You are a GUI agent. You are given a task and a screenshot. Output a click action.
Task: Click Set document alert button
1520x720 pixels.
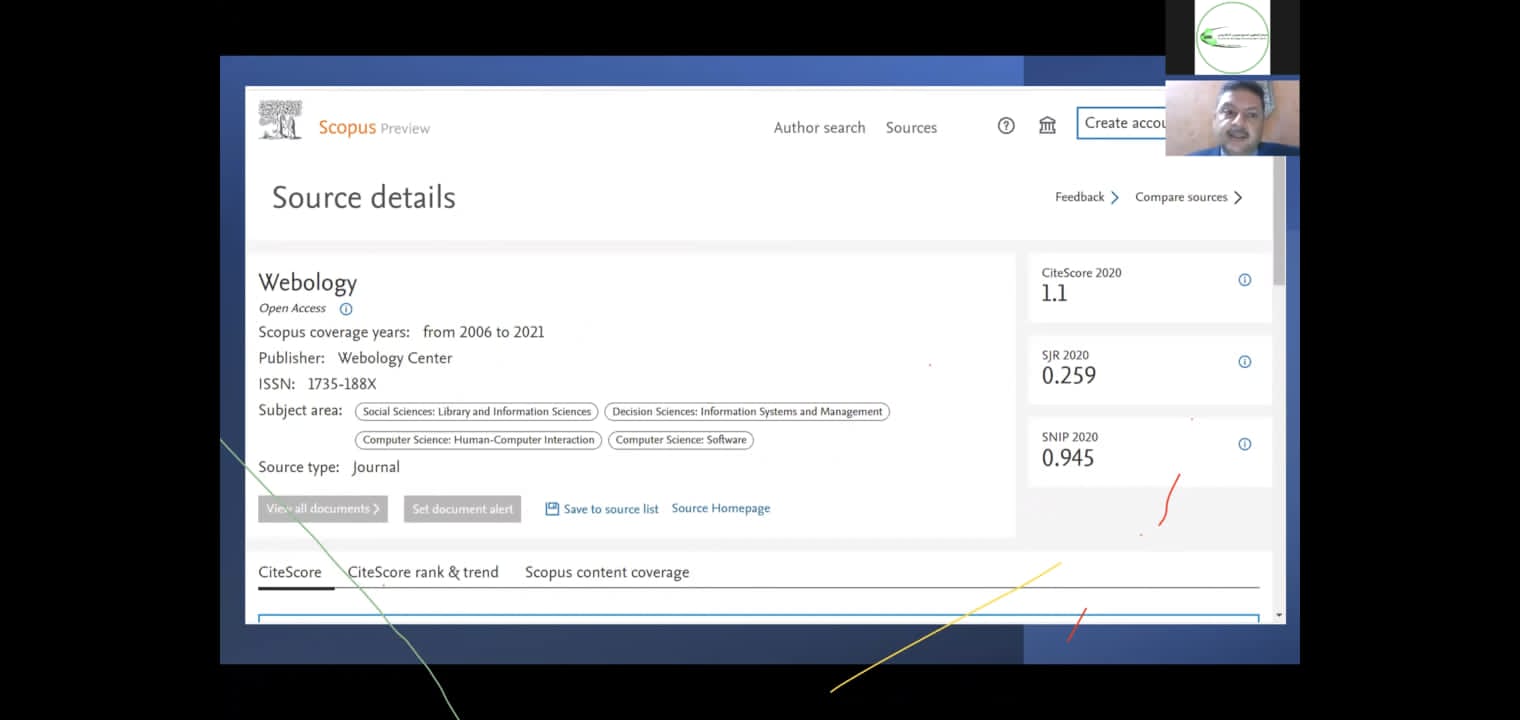[463, 509]
